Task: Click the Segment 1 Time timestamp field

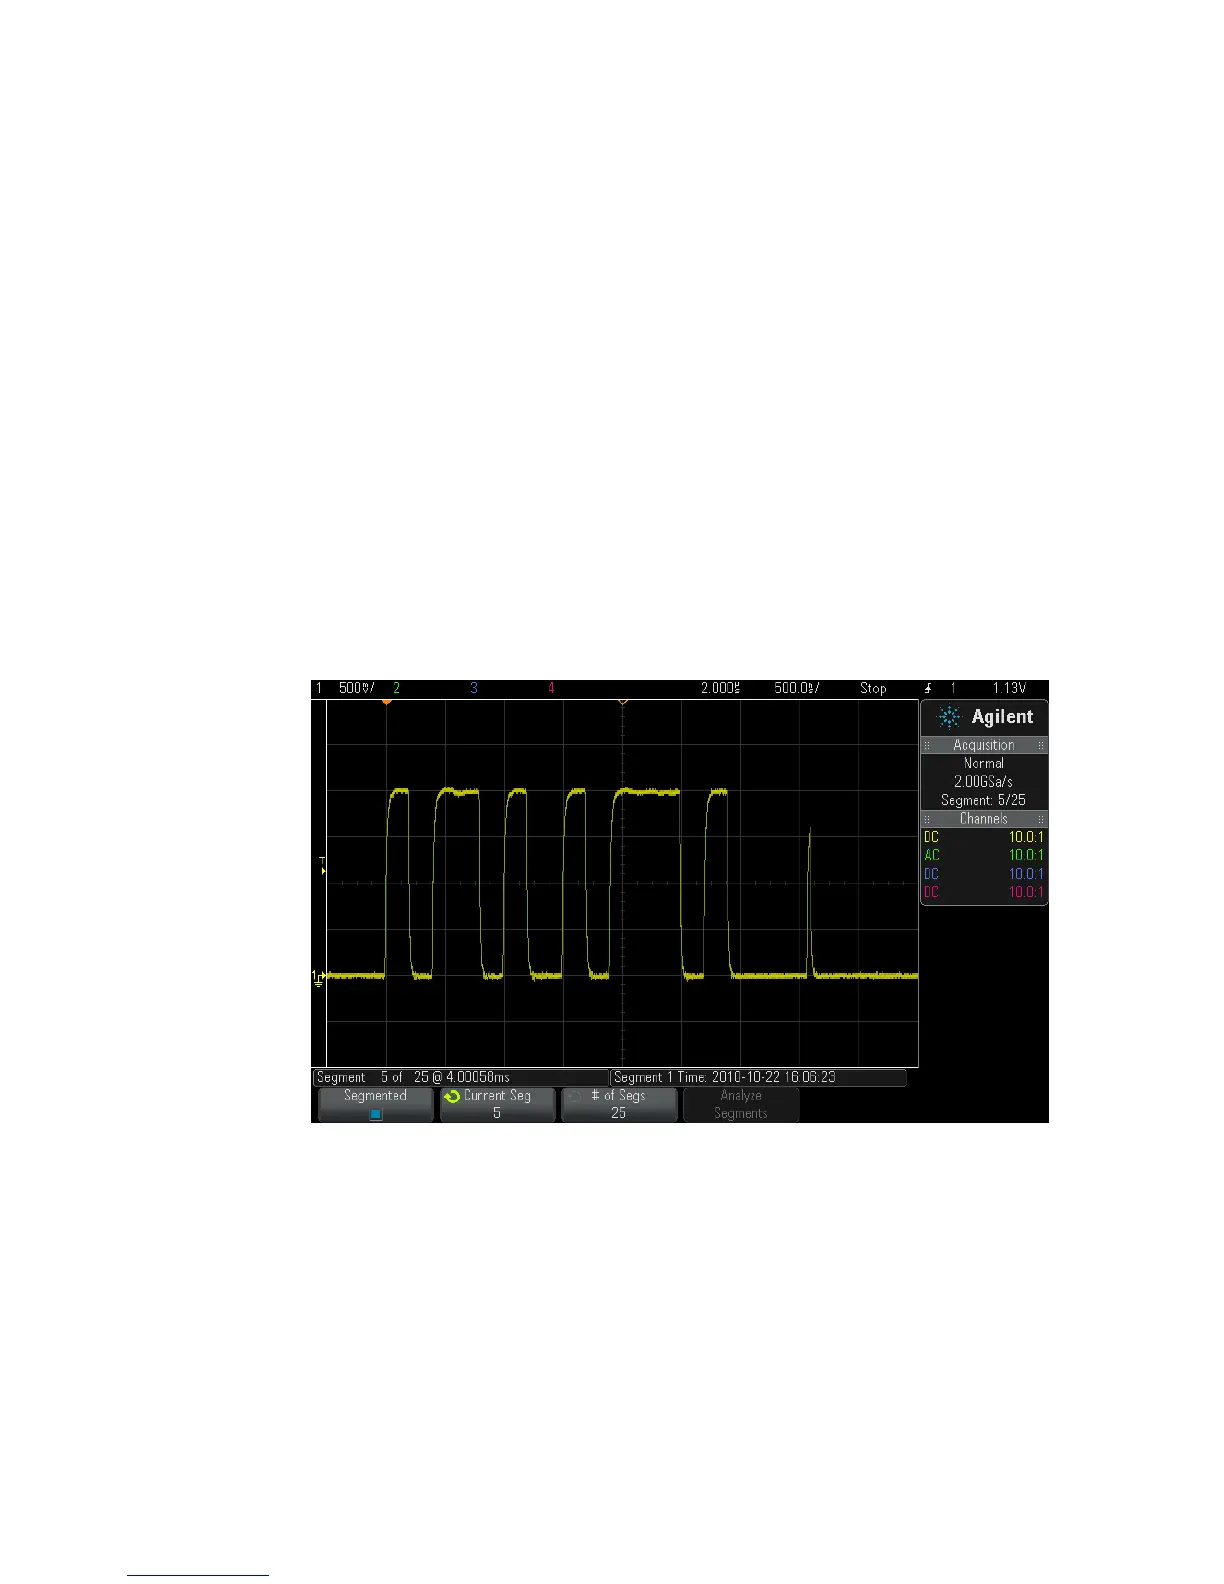Action: coord(758,1077)
